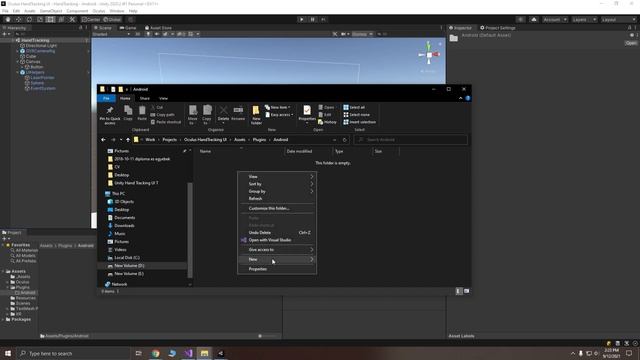640x360 pixels.
Task: Choose Open with Visual Studio
Action: [277, 240]
